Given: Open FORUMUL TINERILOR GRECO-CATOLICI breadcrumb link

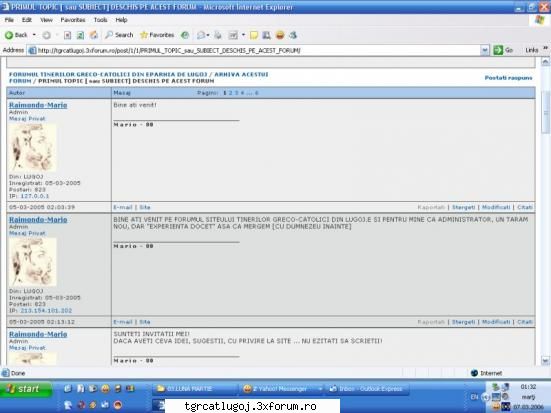Looking at the screenshot, I should point(108,75).
